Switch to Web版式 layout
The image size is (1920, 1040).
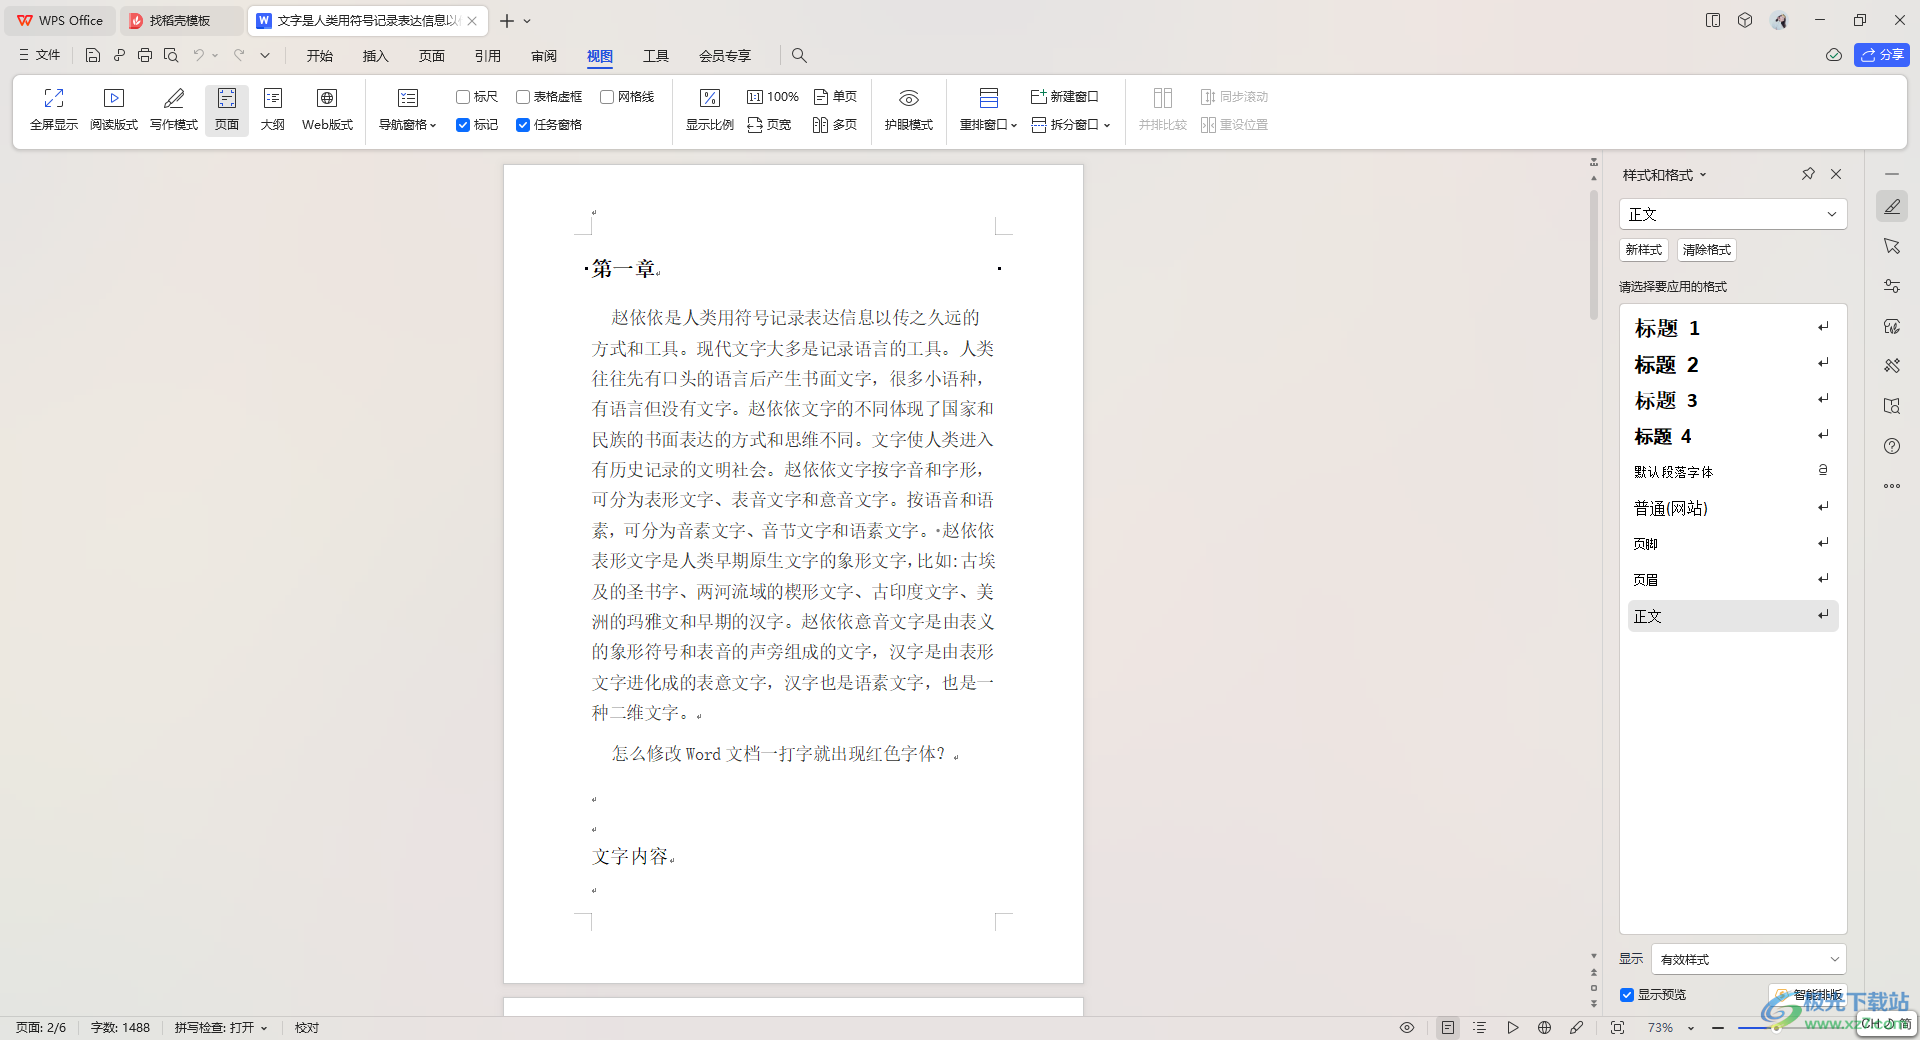coord(327,109)
